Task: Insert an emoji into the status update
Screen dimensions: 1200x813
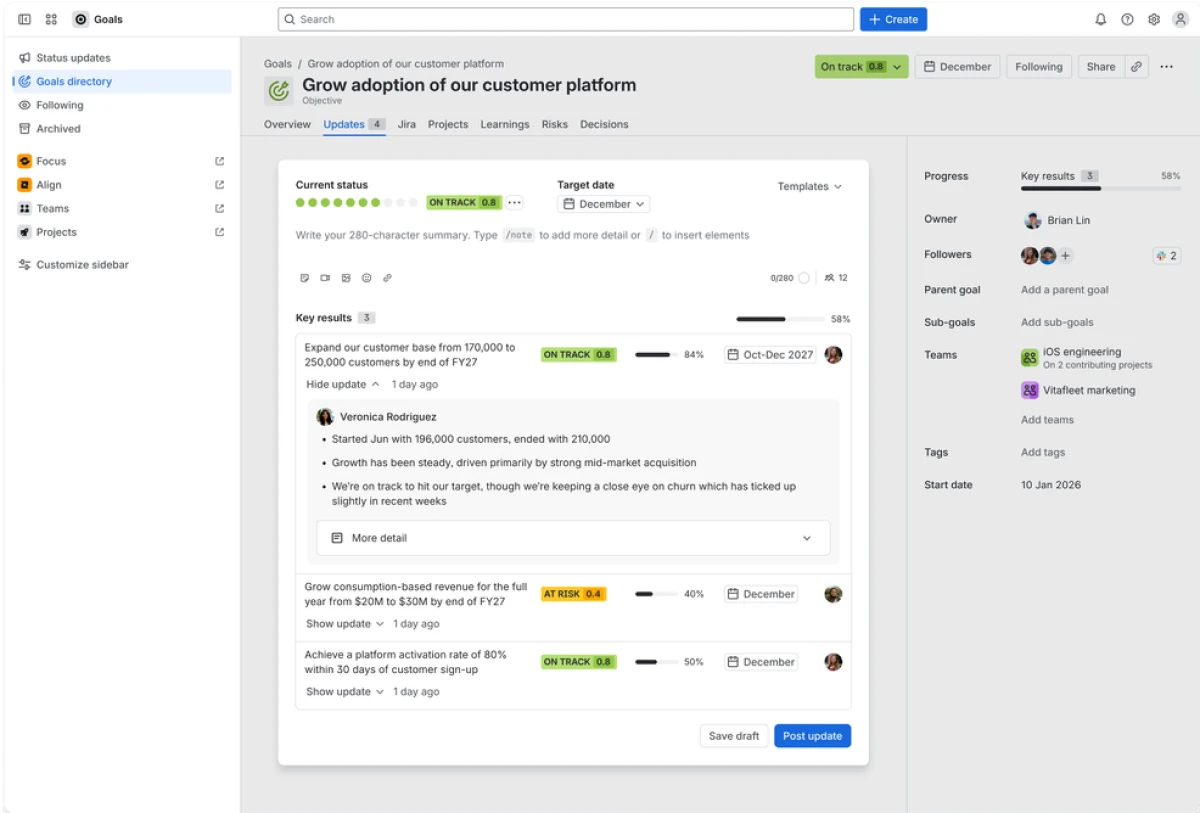Action: tap(366, 278)
